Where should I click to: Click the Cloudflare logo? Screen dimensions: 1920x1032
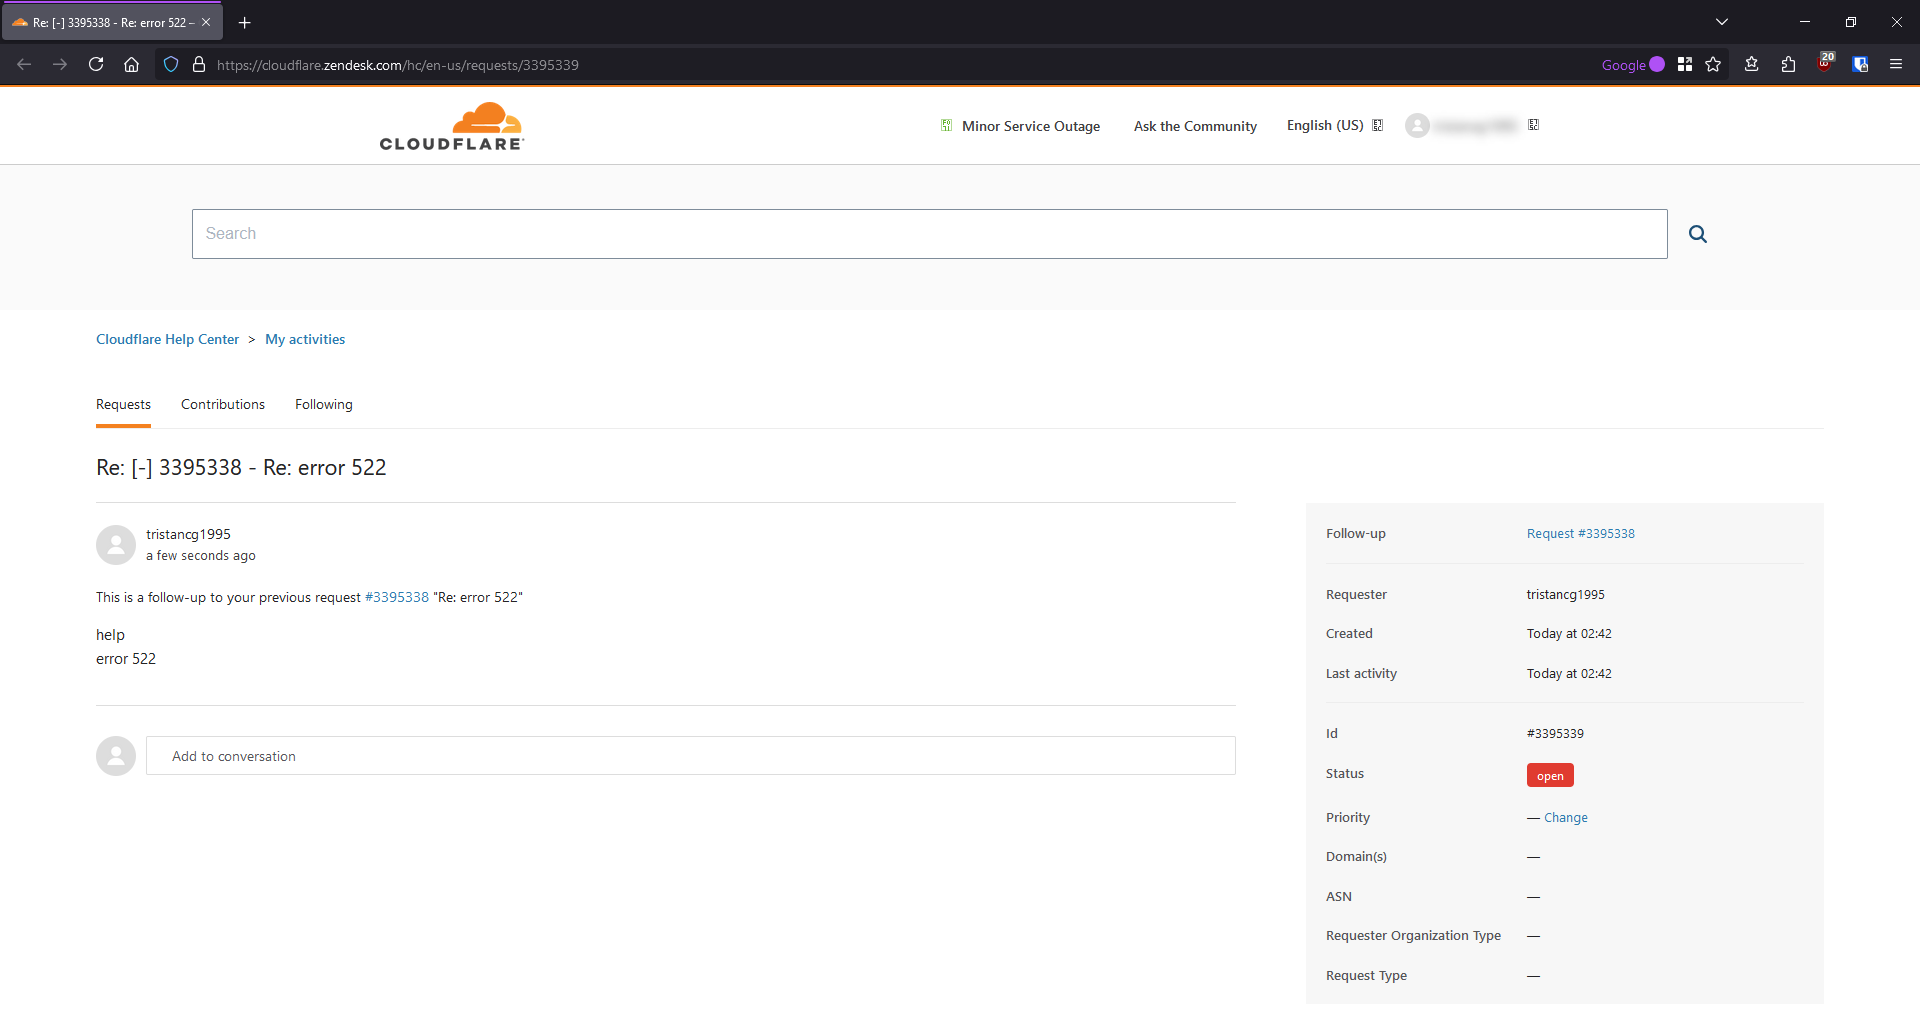451,125
